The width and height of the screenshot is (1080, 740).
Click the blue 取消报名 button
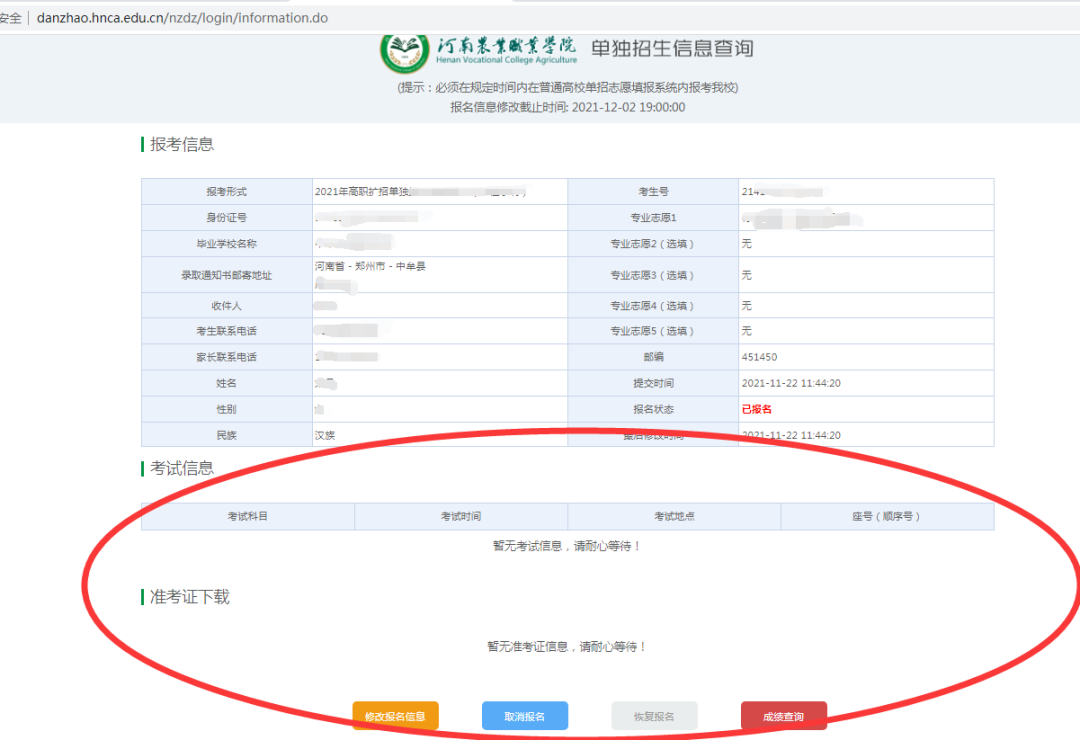pos(525,716)
